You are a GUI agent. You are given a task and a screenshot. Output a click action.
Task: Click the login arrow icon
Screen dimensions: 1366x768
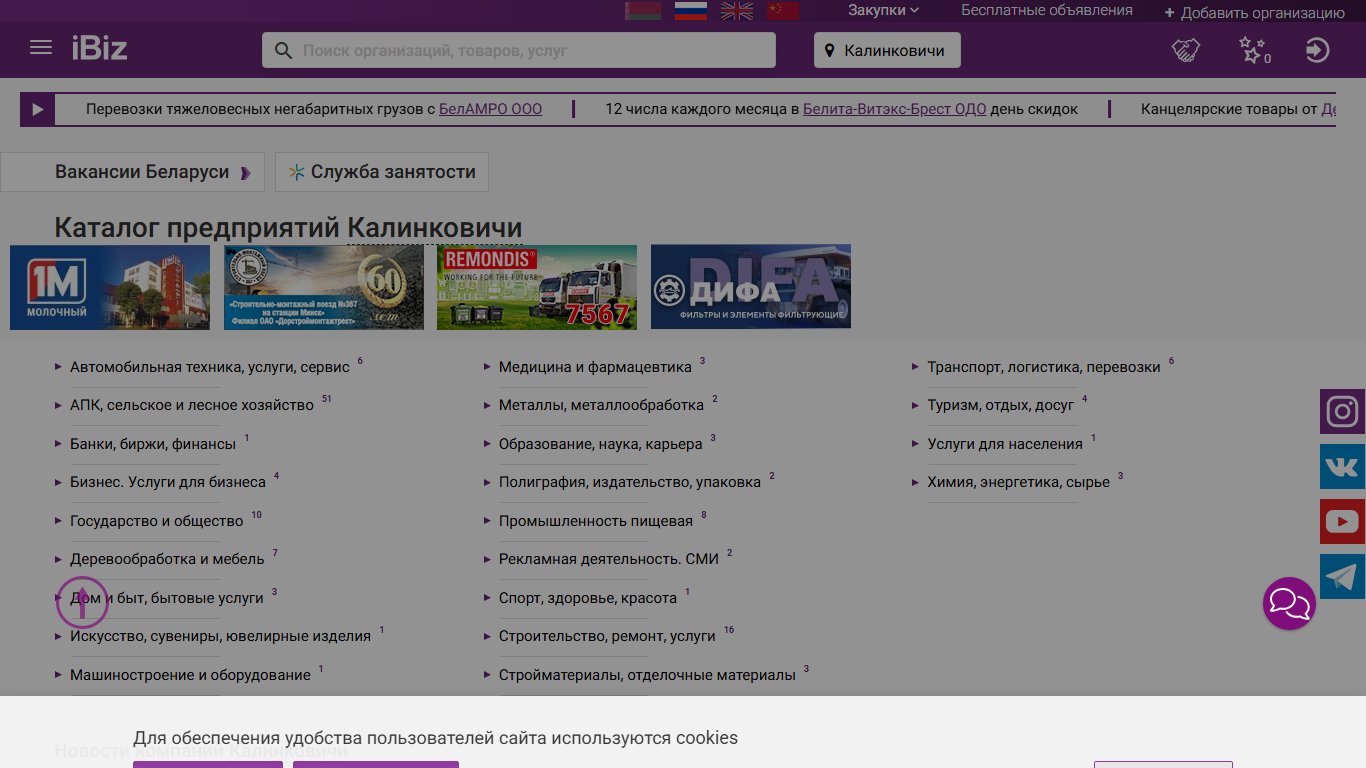tap(1318, 50)
